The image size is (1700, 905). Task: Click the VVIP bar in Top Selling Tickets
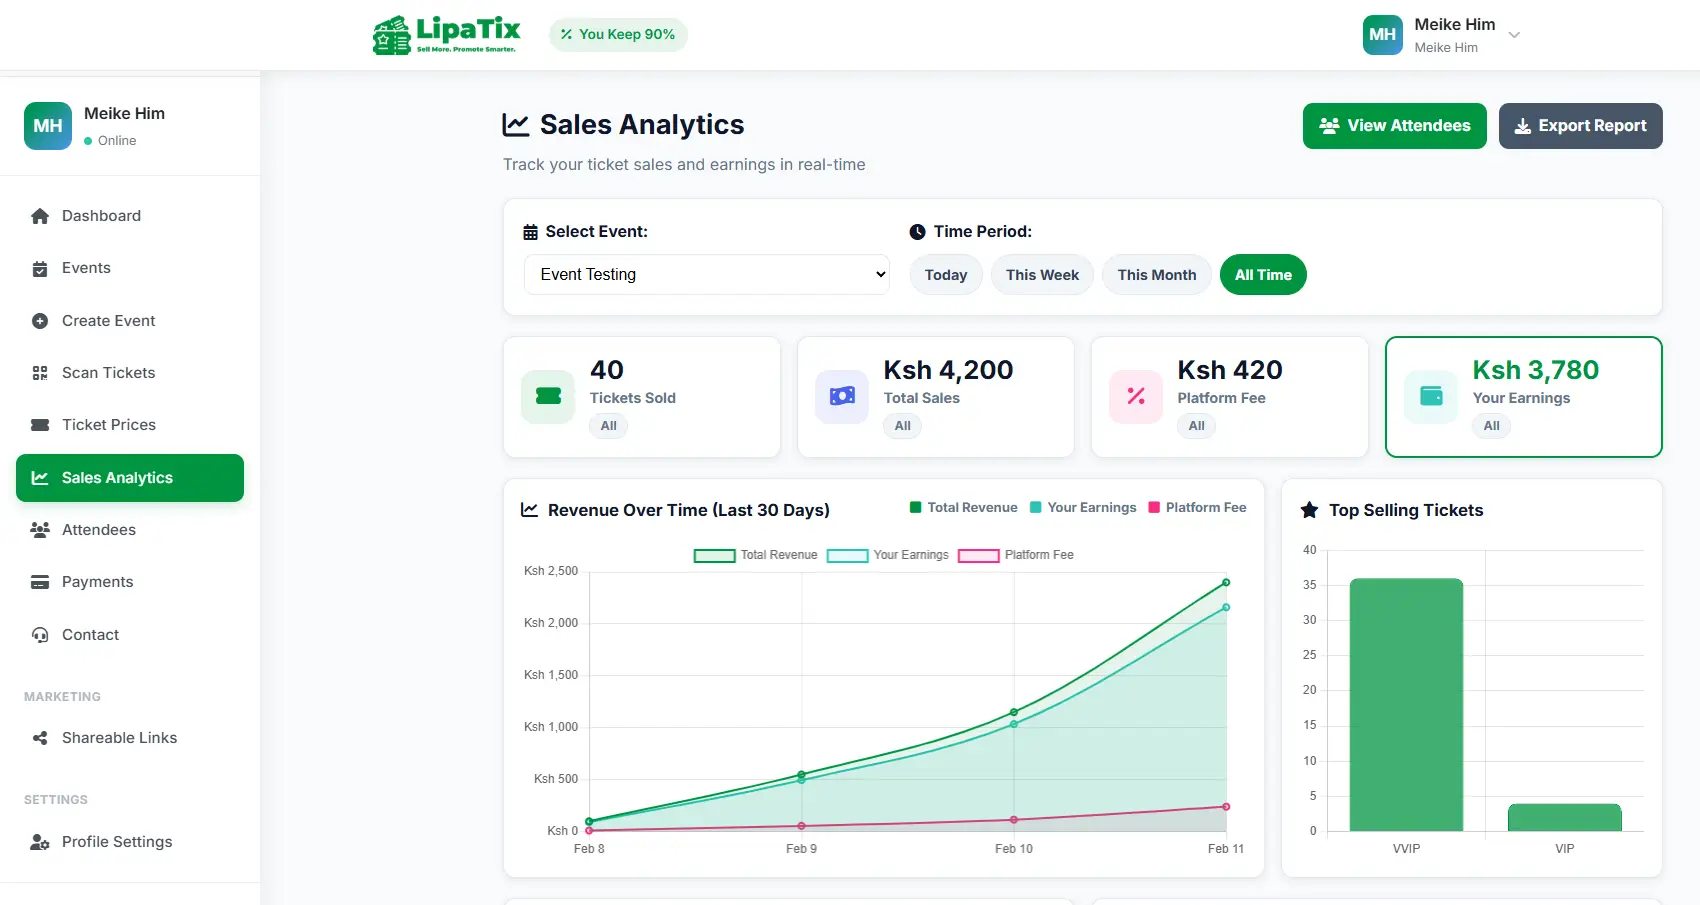(x=1406, y=705)
